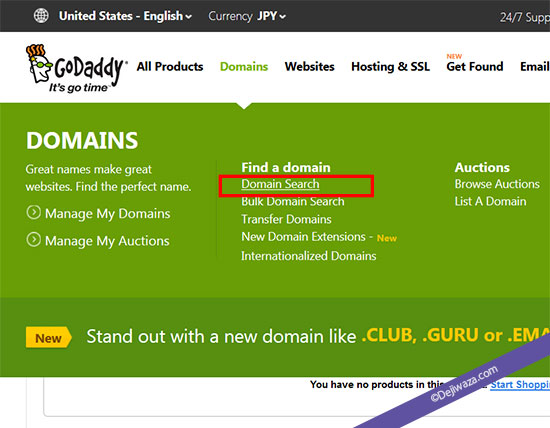Viewport: 550px width, 428px height.
Task: Click the Start Shopping link
Action: click(x=520, y=385)
